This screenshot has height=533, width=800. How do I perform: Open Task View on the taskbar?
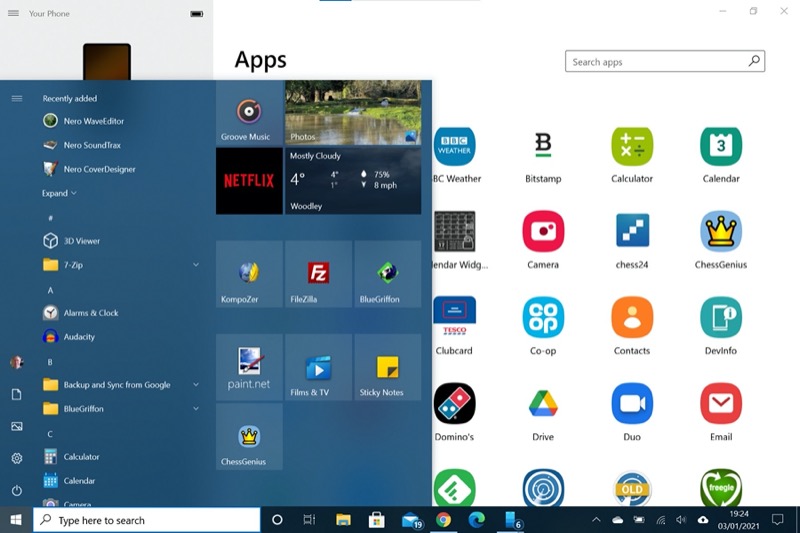[309, 520]
